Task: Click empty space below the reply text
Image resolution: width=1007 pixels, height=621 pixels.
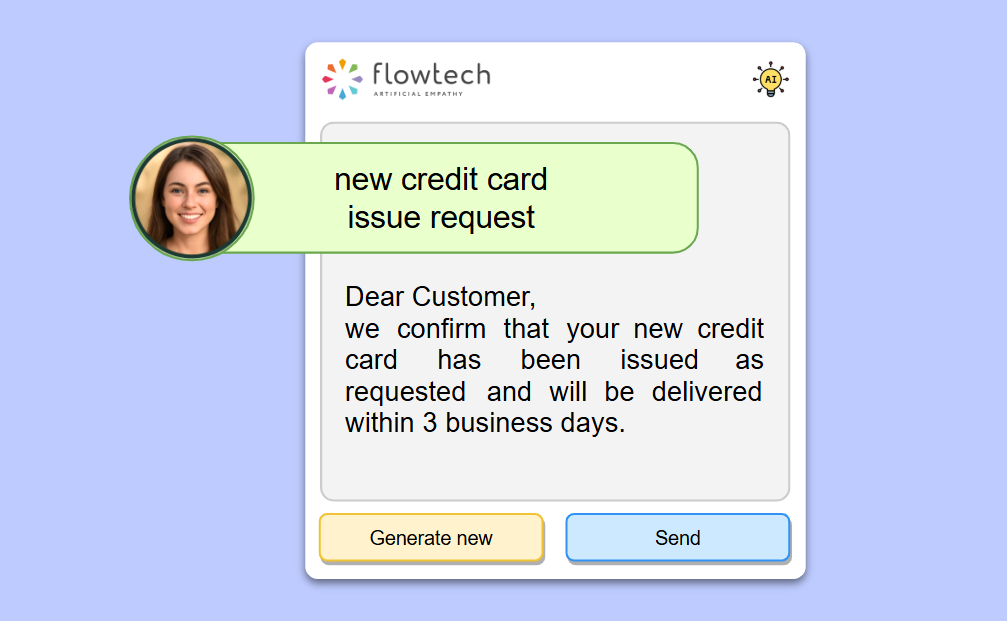Action: [554, 468]
